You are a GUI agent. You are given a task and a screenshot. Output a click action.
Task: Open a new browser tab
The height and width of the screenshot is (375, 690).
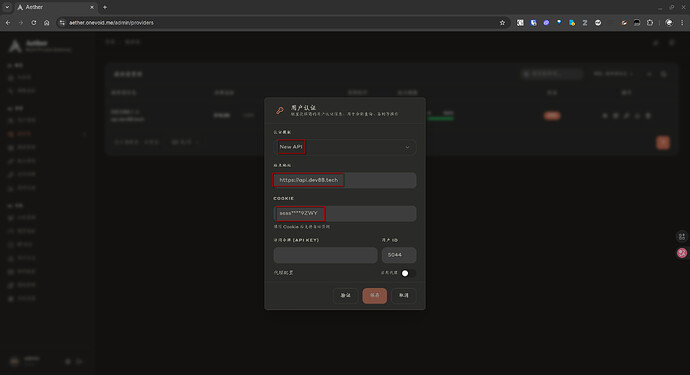(105, 7)
